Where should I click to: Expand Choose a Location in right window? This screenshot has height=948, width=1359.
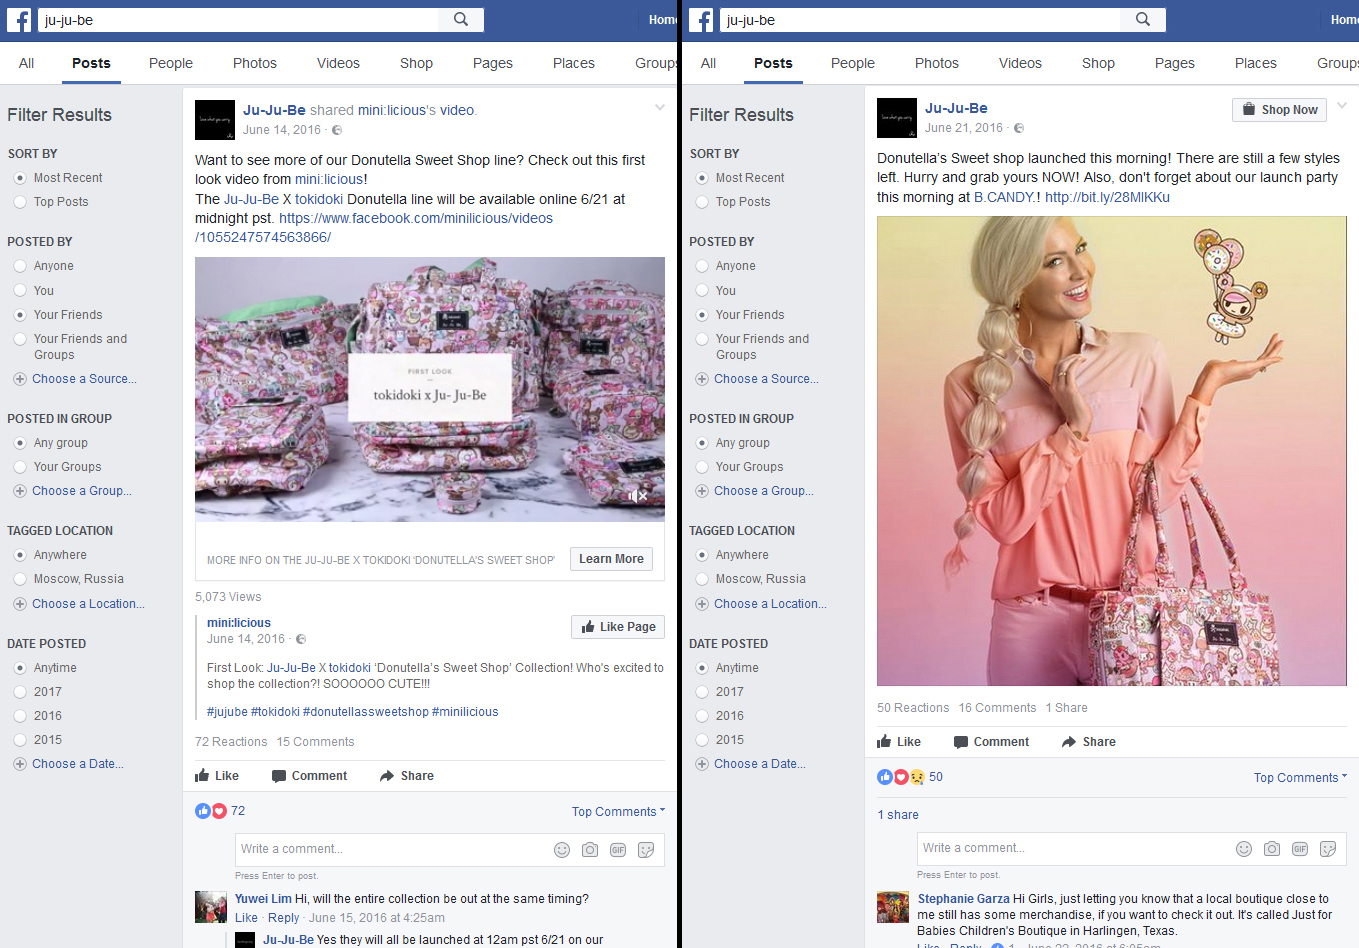770,604
